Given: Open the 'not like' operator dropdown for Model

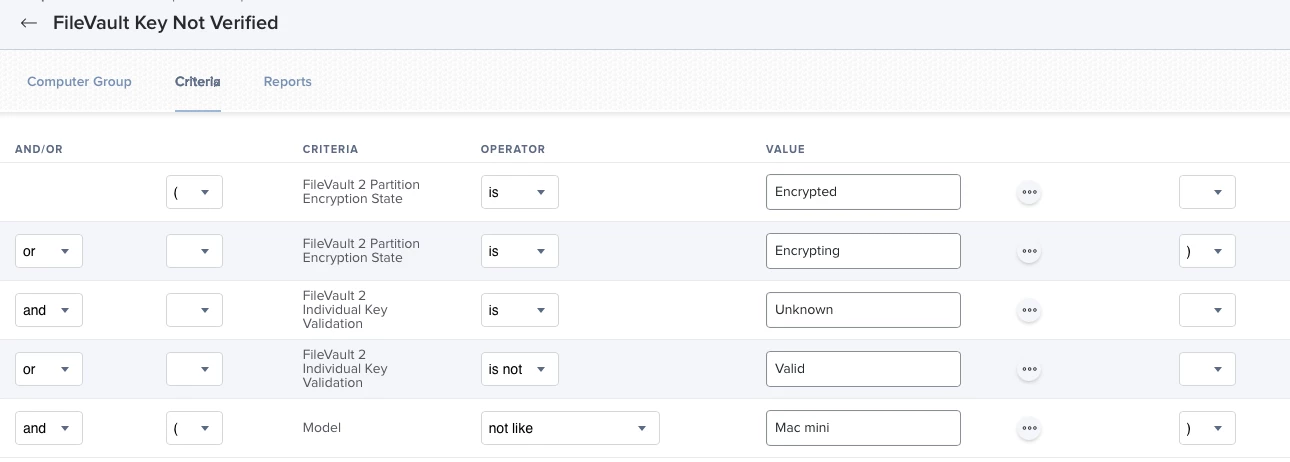Looking at the screenshot, I should [x=570, y=428].
